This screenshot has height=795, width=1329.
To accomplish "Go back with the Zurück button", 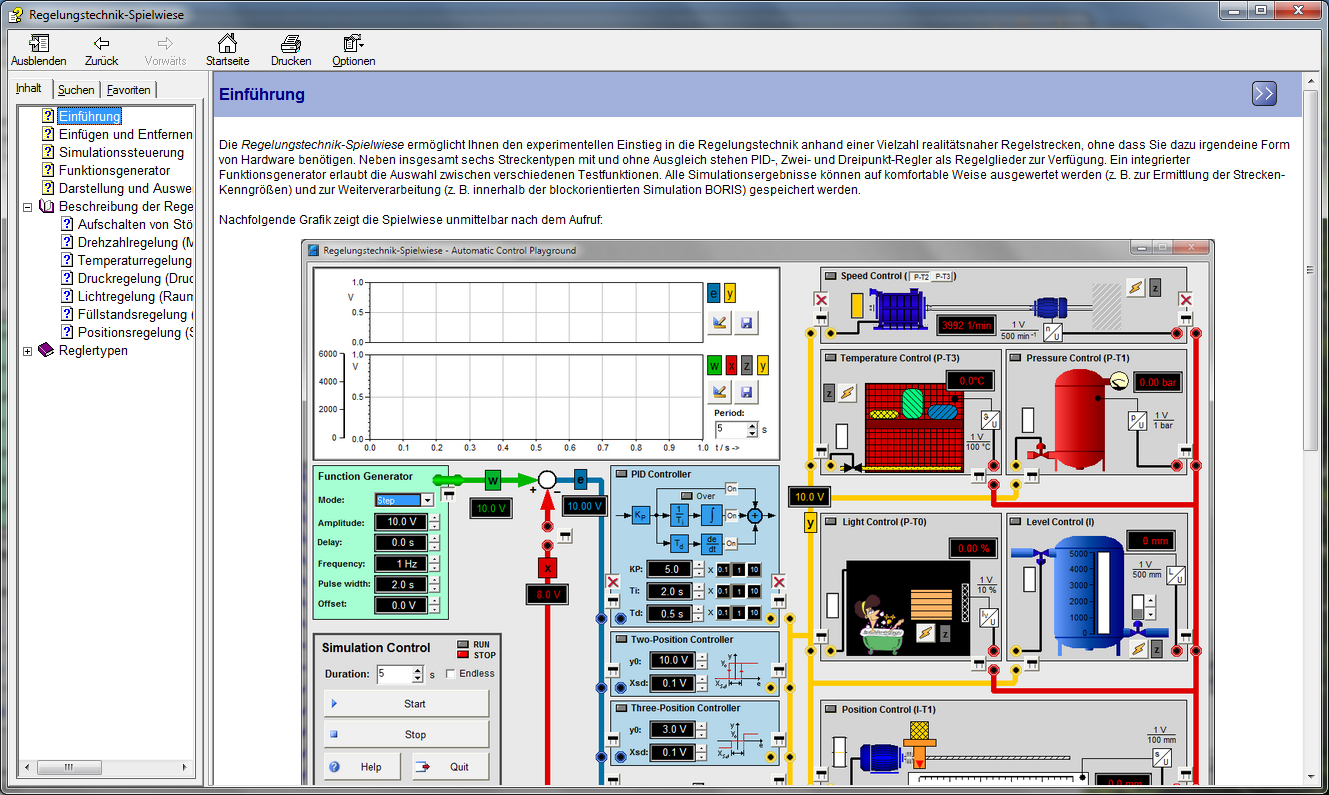I will coord(101,50).
